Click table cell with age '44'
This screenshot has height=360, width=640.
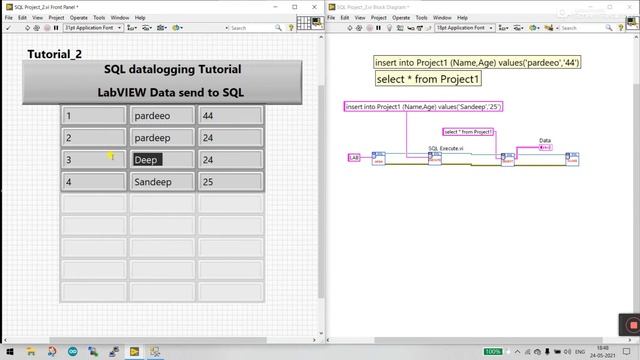[x=231, y=116]
